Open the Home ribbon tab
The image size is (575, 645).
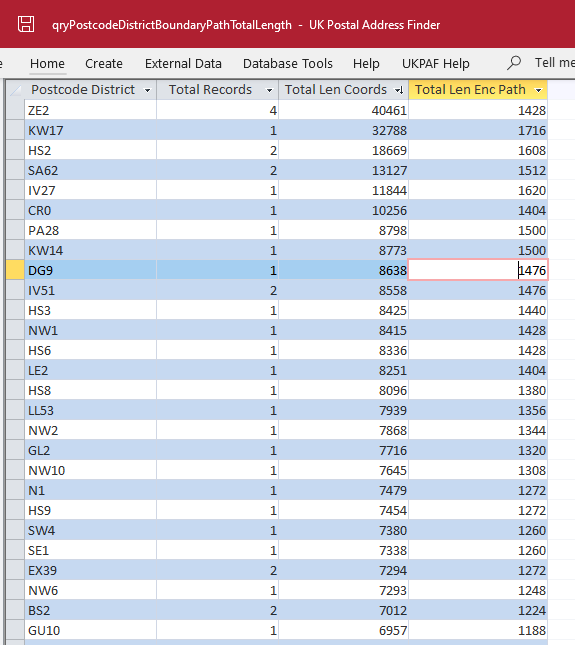click(47, 63)
